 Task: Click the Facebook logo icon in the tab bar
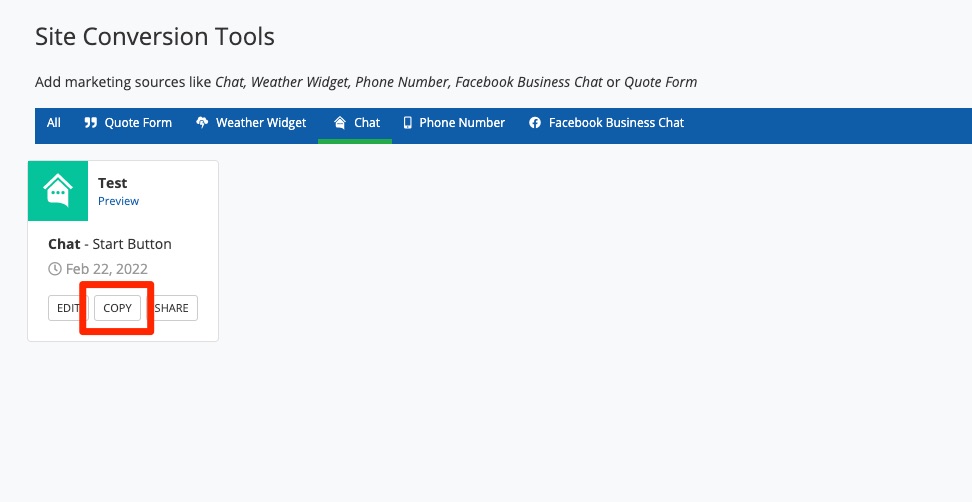click(x=535, y=123)
